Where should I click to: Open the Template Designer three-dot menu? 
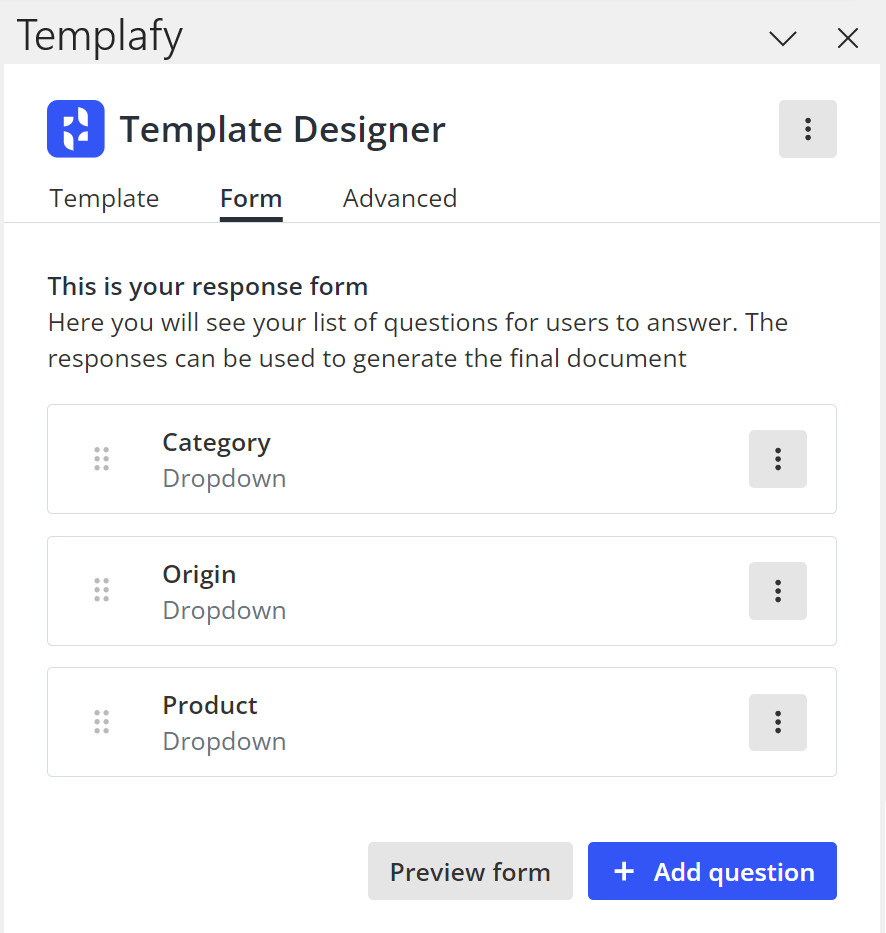click(x=807, y=129)
